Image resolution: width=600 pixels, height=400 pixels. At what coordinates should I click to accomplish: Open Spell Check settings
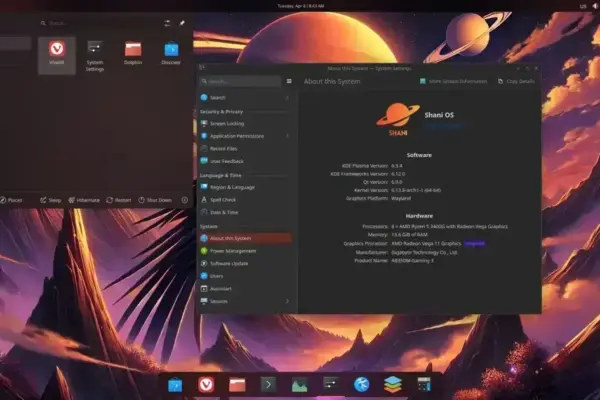coord(245,200)
